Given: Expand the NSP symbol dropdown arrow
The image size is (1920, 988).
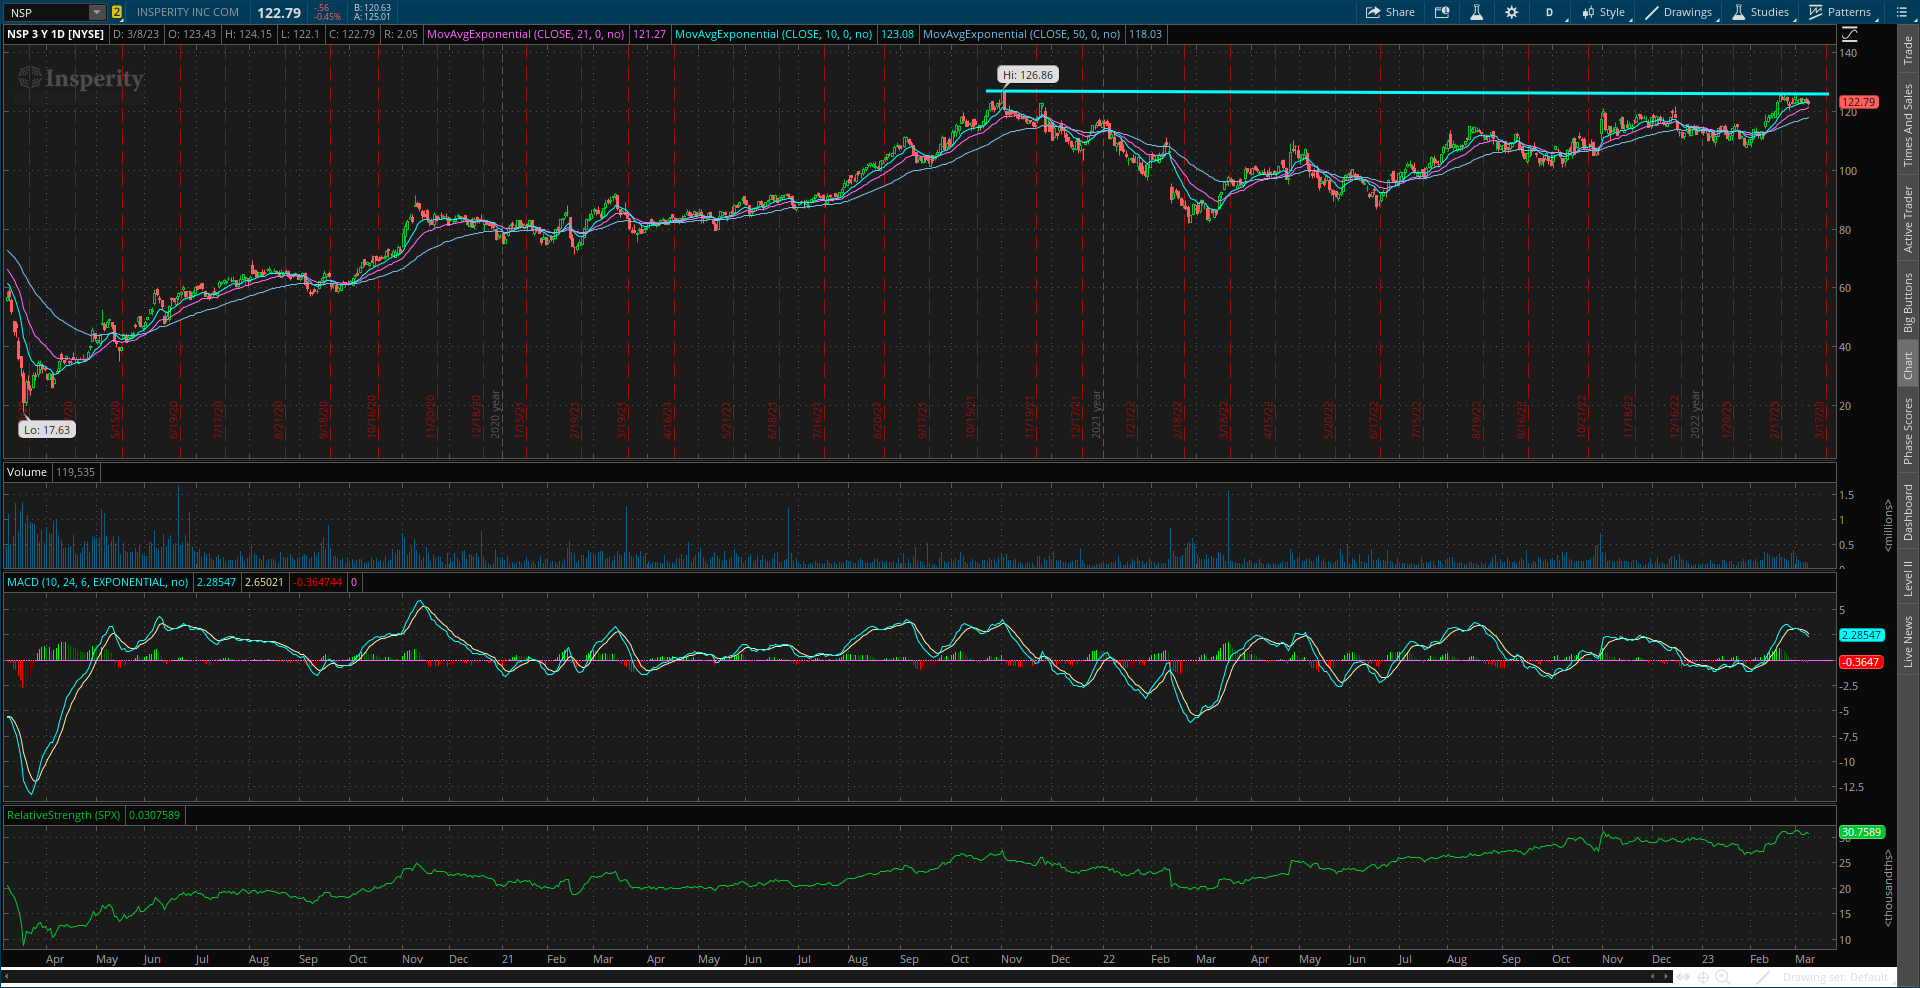Looking at the screenshot, I should pos(97,12).
